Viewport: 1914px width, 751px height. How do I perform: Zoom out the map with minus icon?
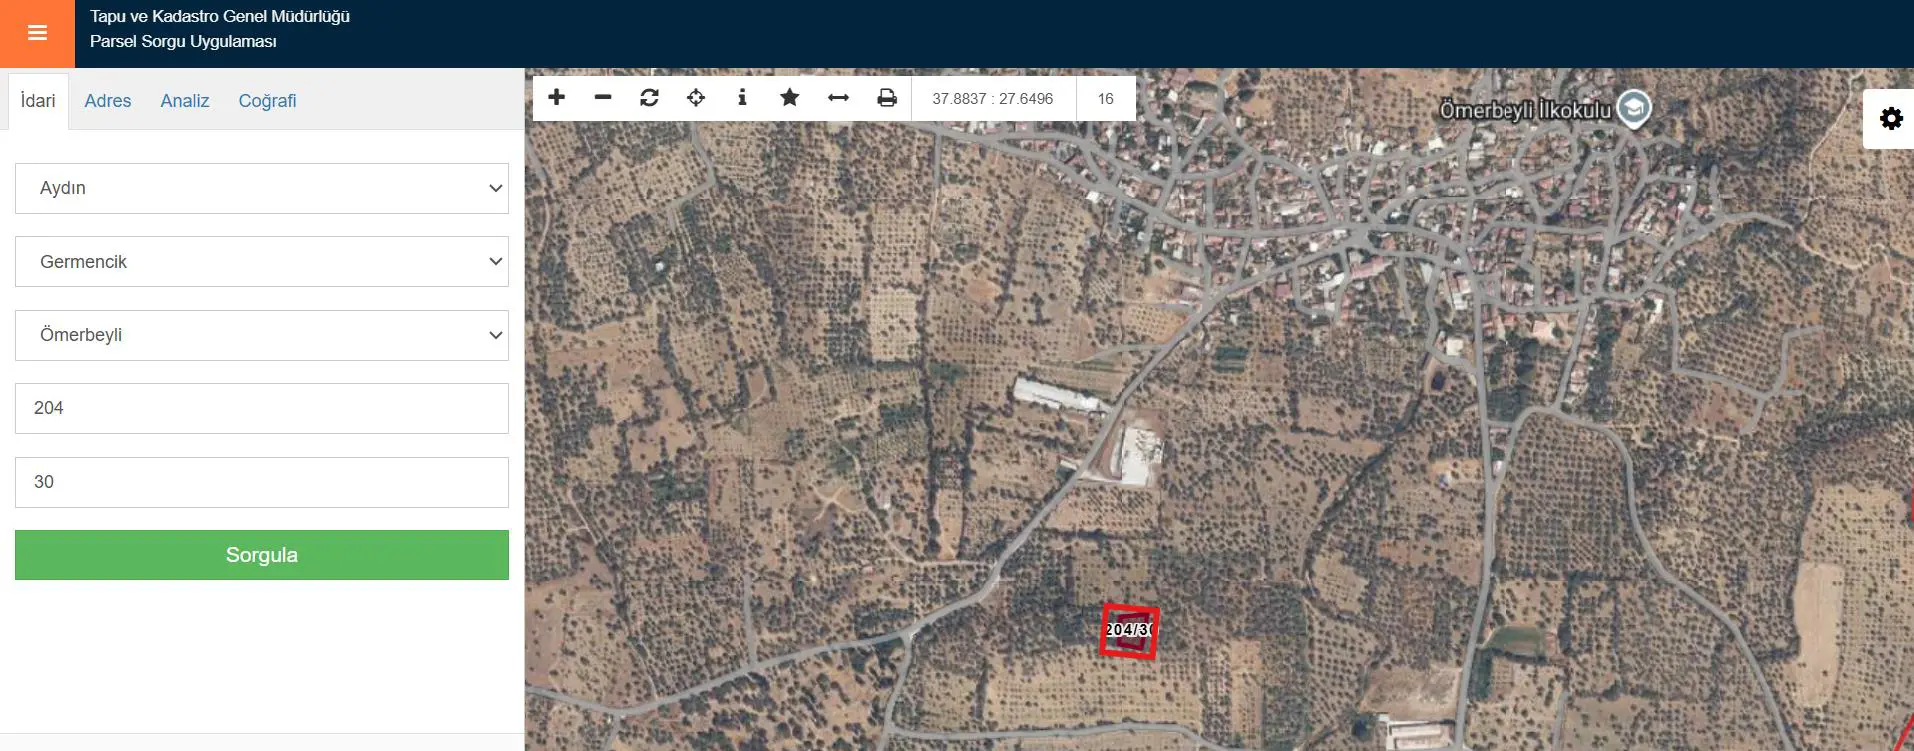pos(603,97)
